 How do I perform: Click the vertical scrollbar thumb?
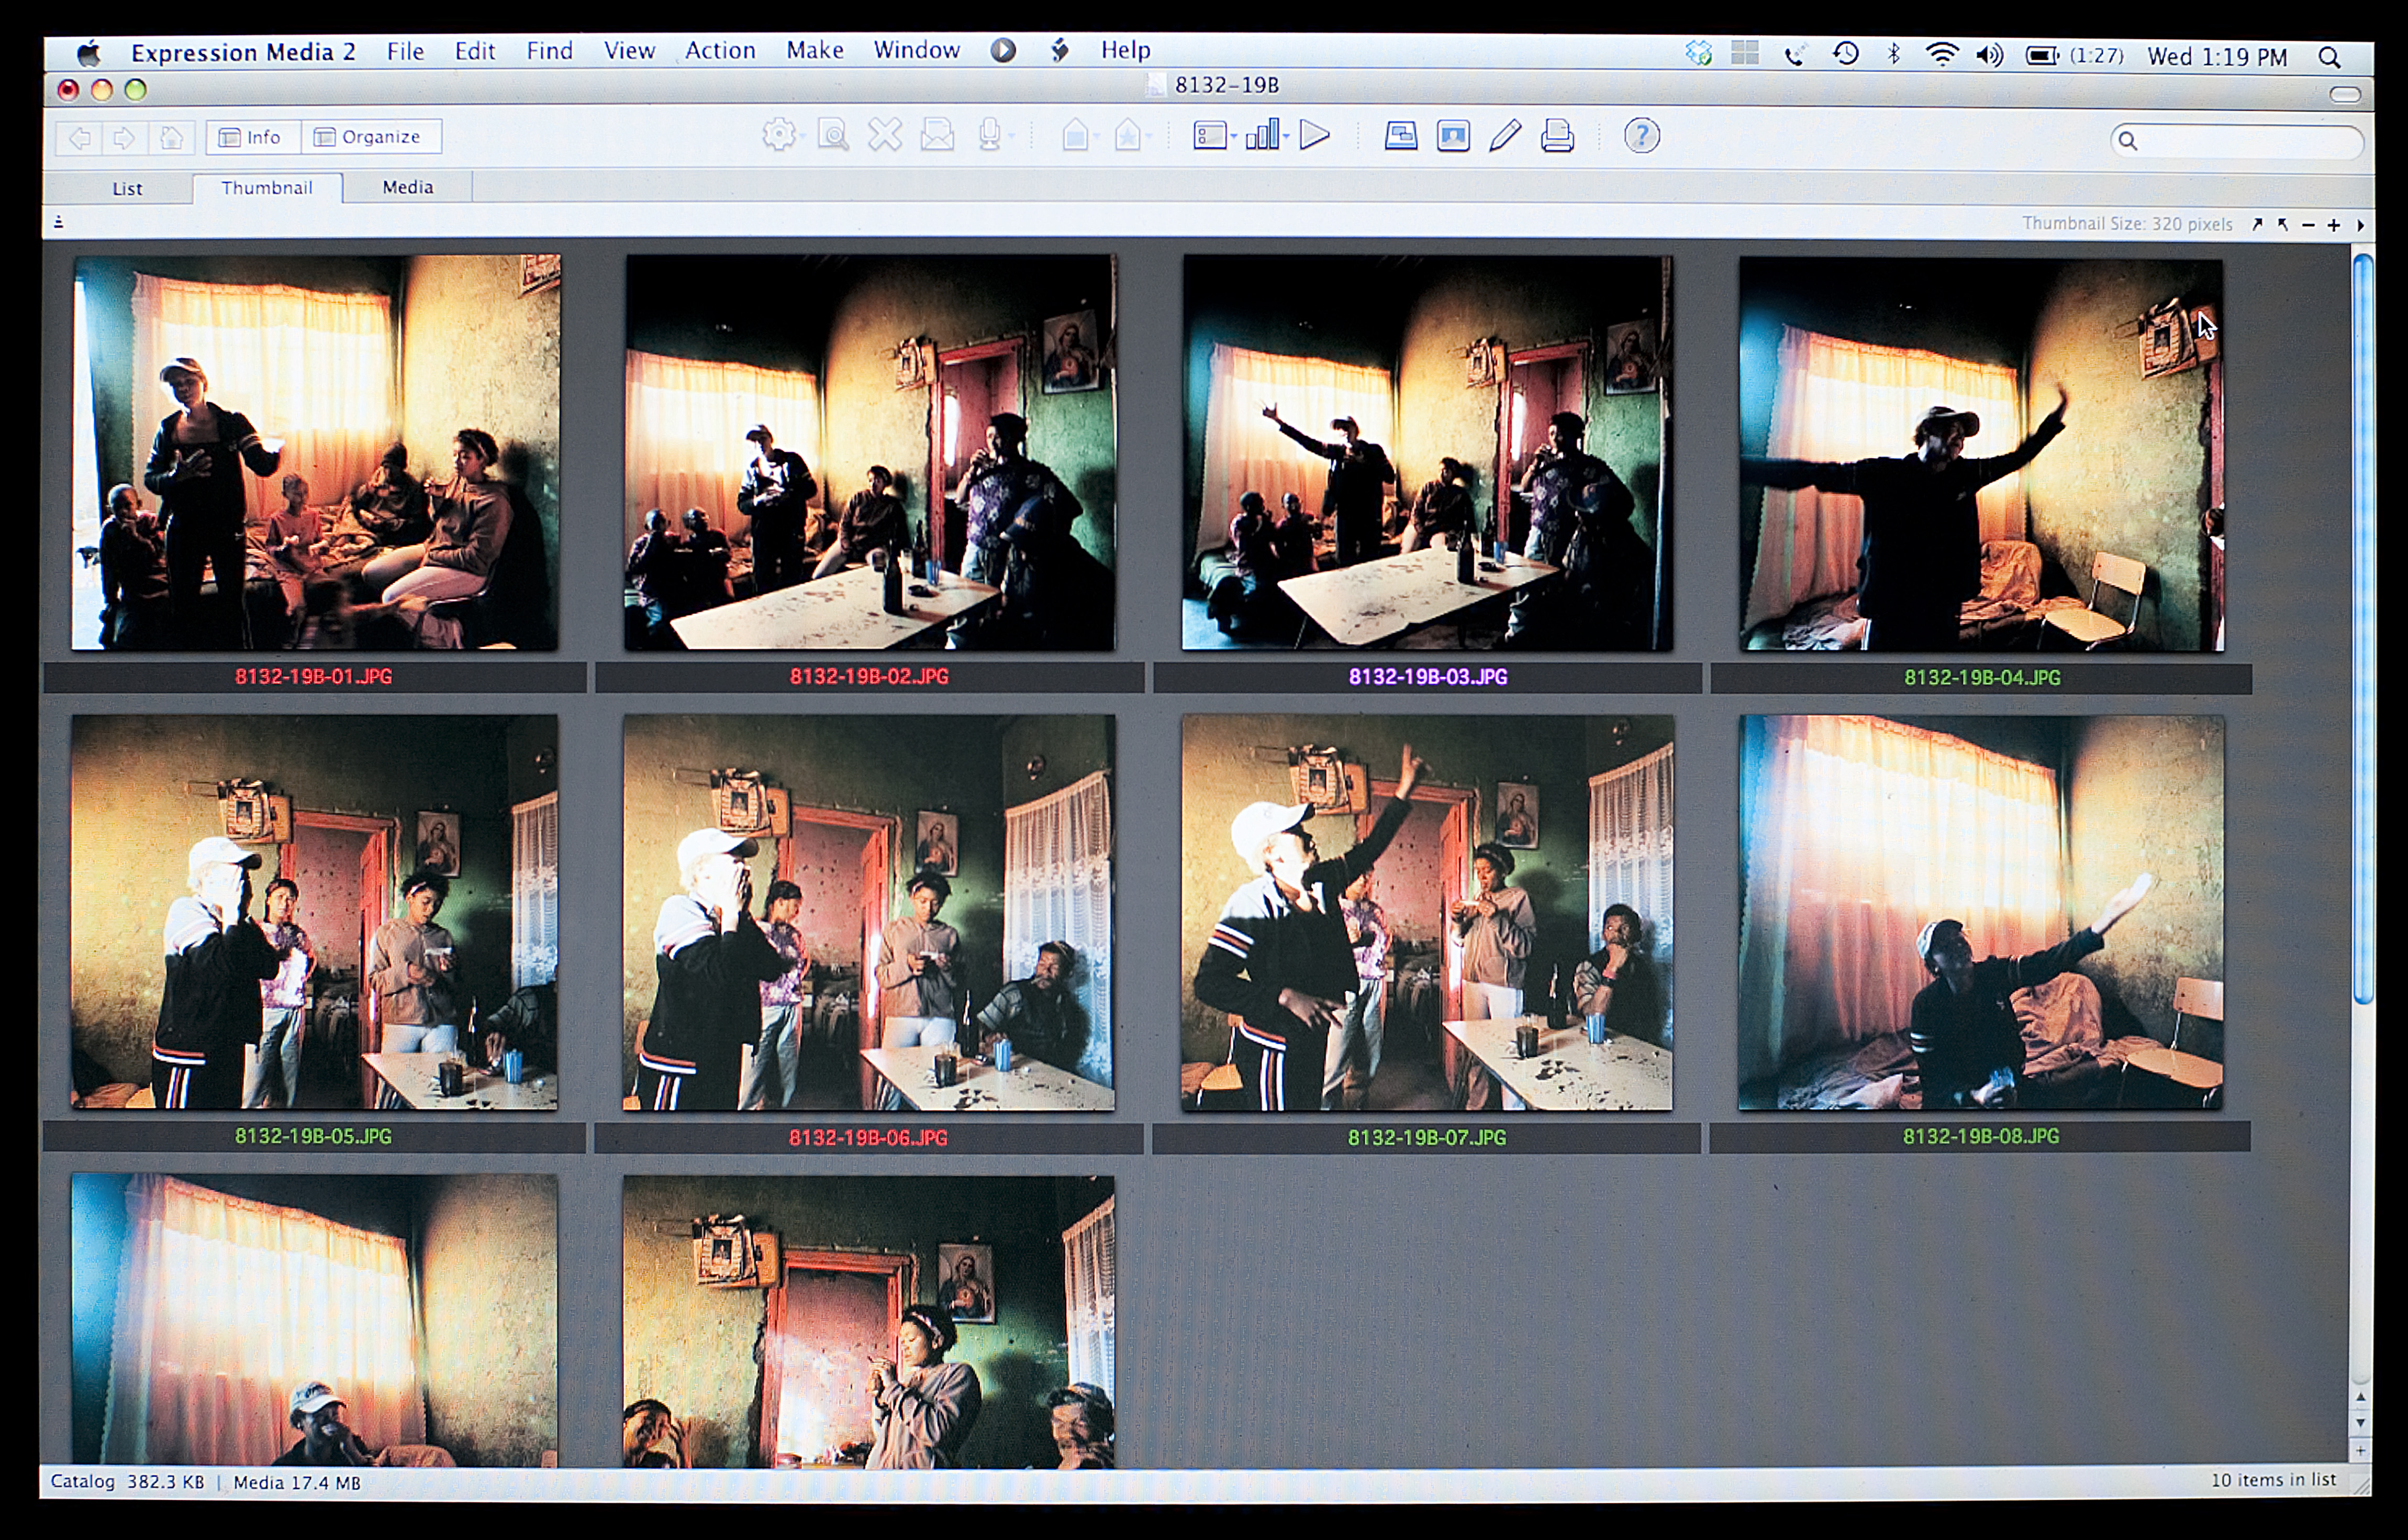coord(2362,628)
